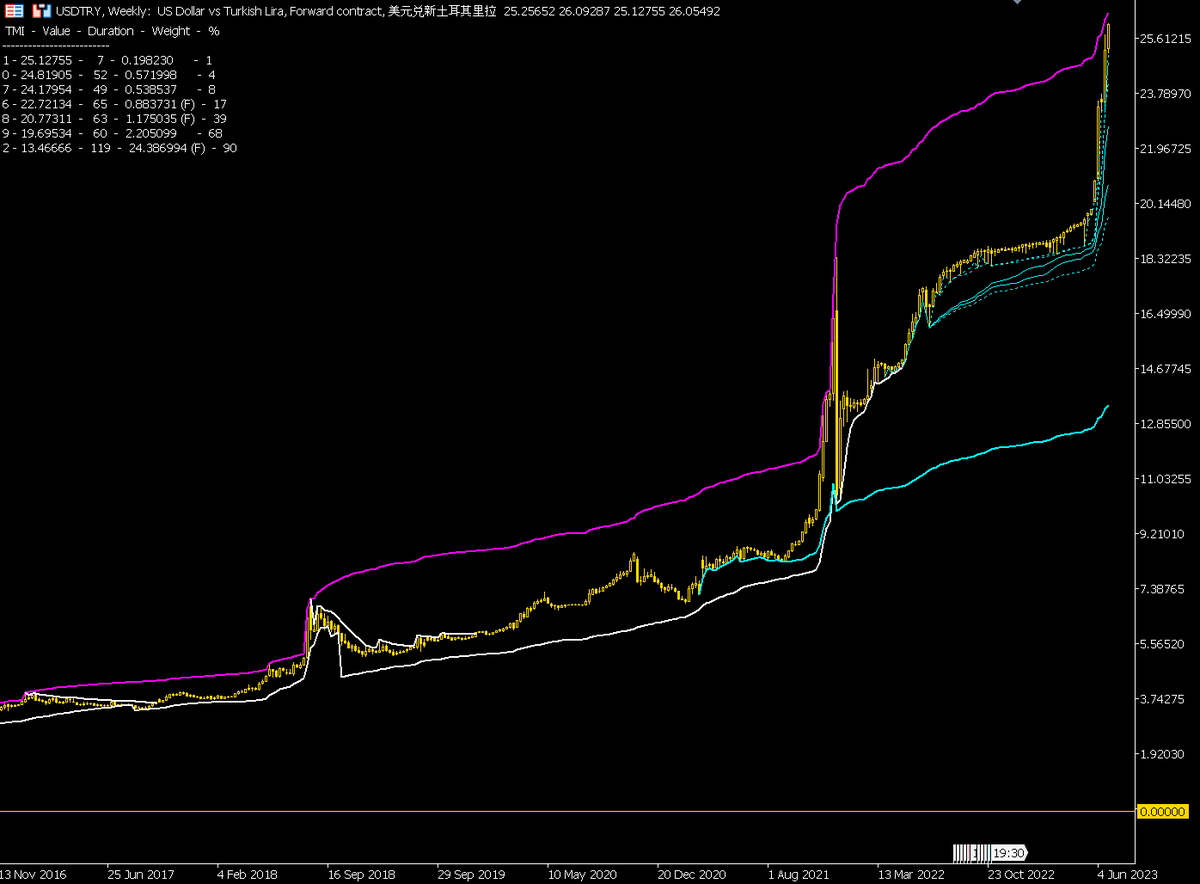
Task: Click the 21.96725 price scale label
Action: click(1166, 149)
